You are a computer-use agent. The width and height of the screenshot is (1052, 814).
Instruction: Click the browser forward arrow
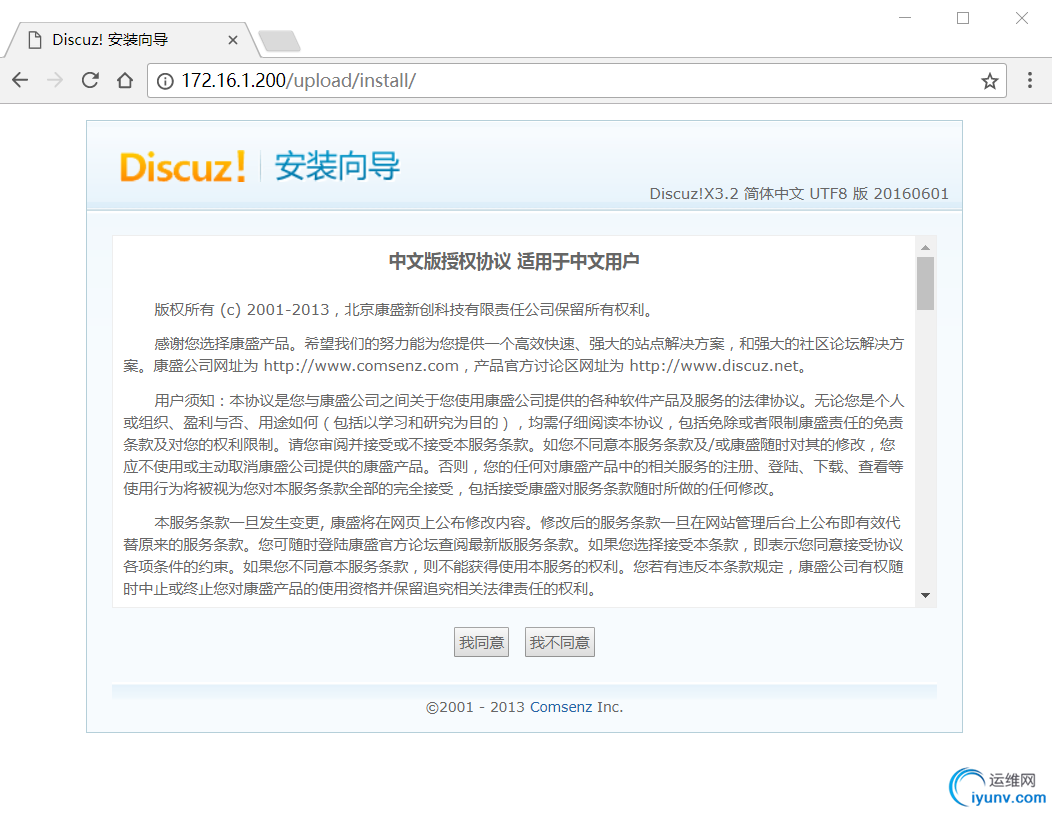click(55, 81)
